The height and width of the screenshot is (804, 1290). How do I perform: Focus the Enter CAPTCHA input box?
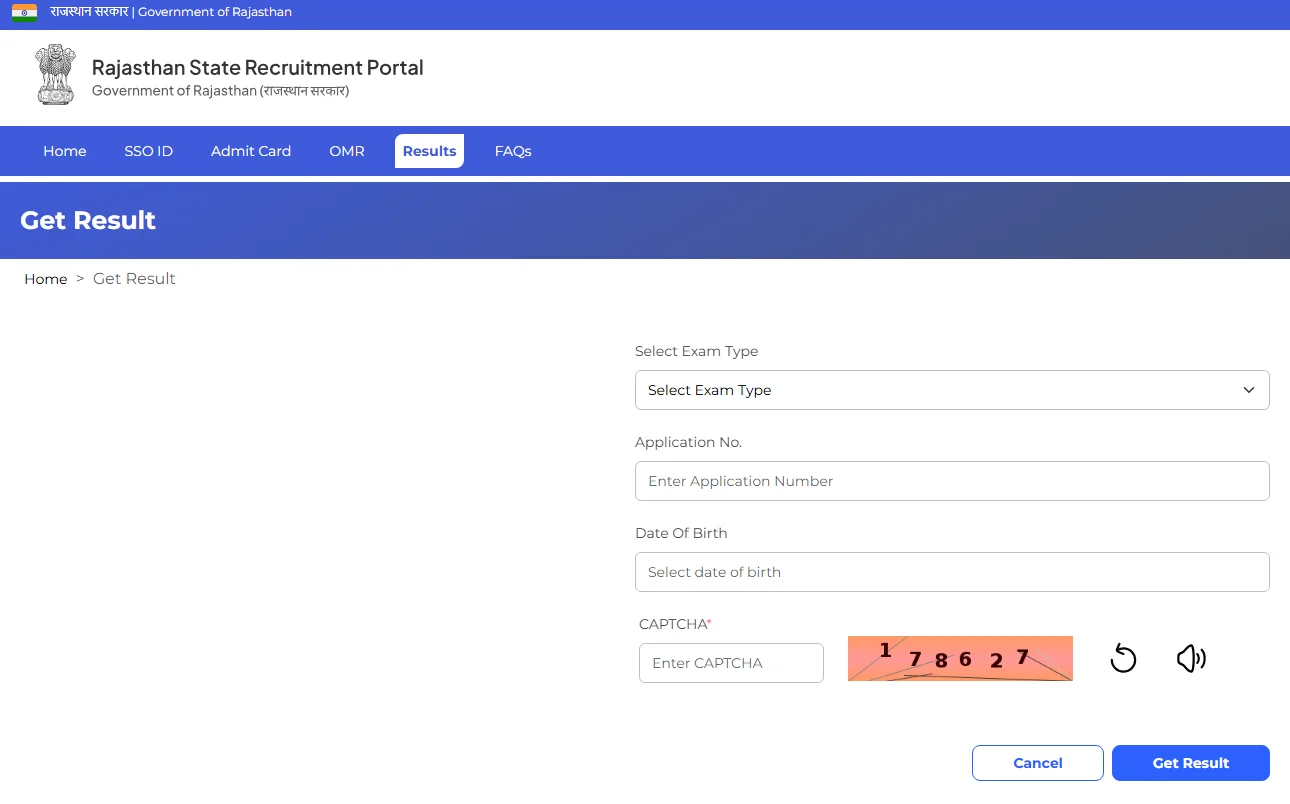pyautogui.click(x=731, y=663)
